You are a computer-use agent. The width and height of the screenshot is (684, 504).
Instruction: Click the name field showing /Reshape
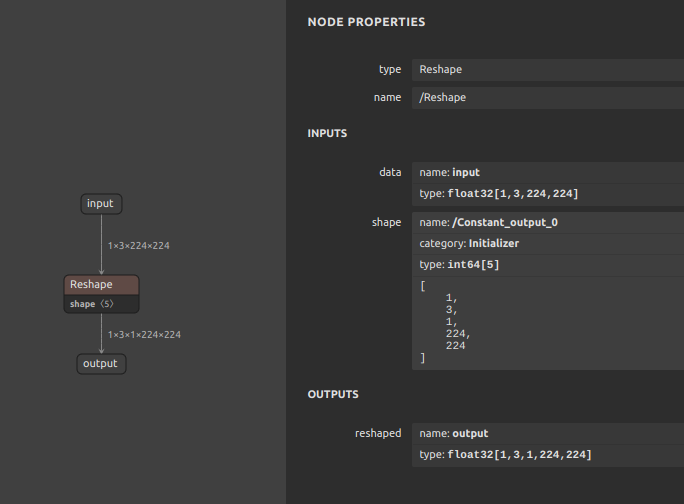(548, 98)
